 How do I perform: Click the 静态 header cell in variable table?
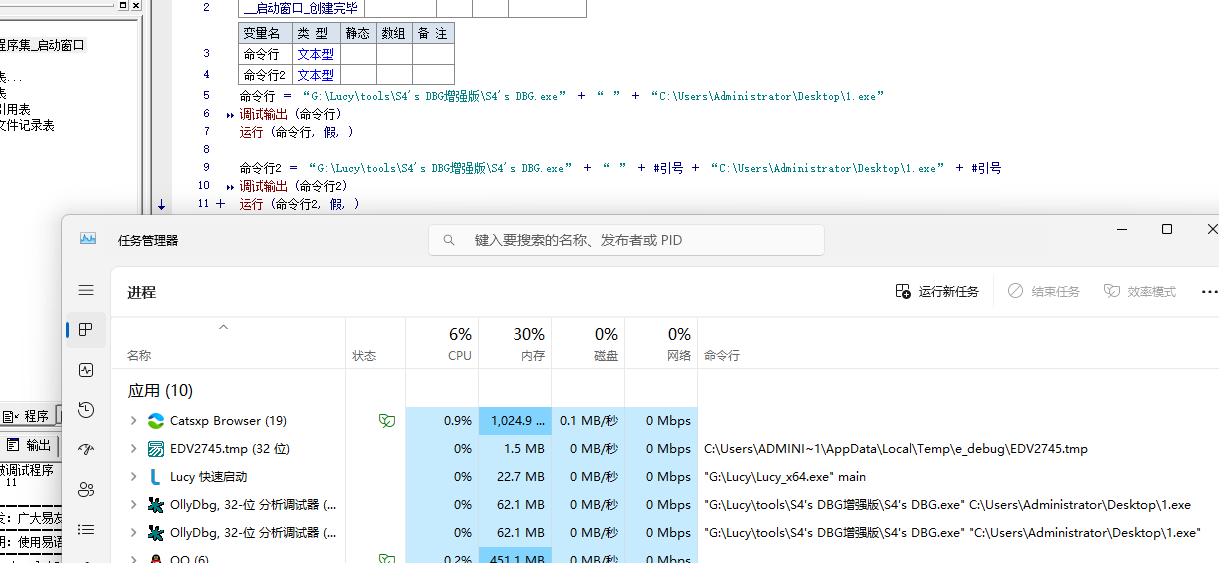pos(358,33)
